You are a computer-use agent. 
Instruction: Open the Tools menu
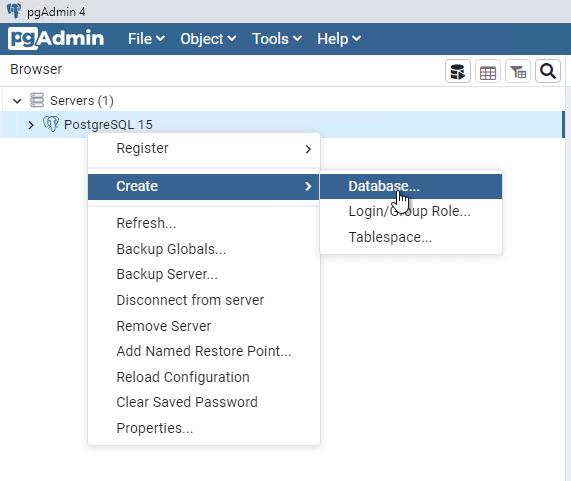[277, 39]
